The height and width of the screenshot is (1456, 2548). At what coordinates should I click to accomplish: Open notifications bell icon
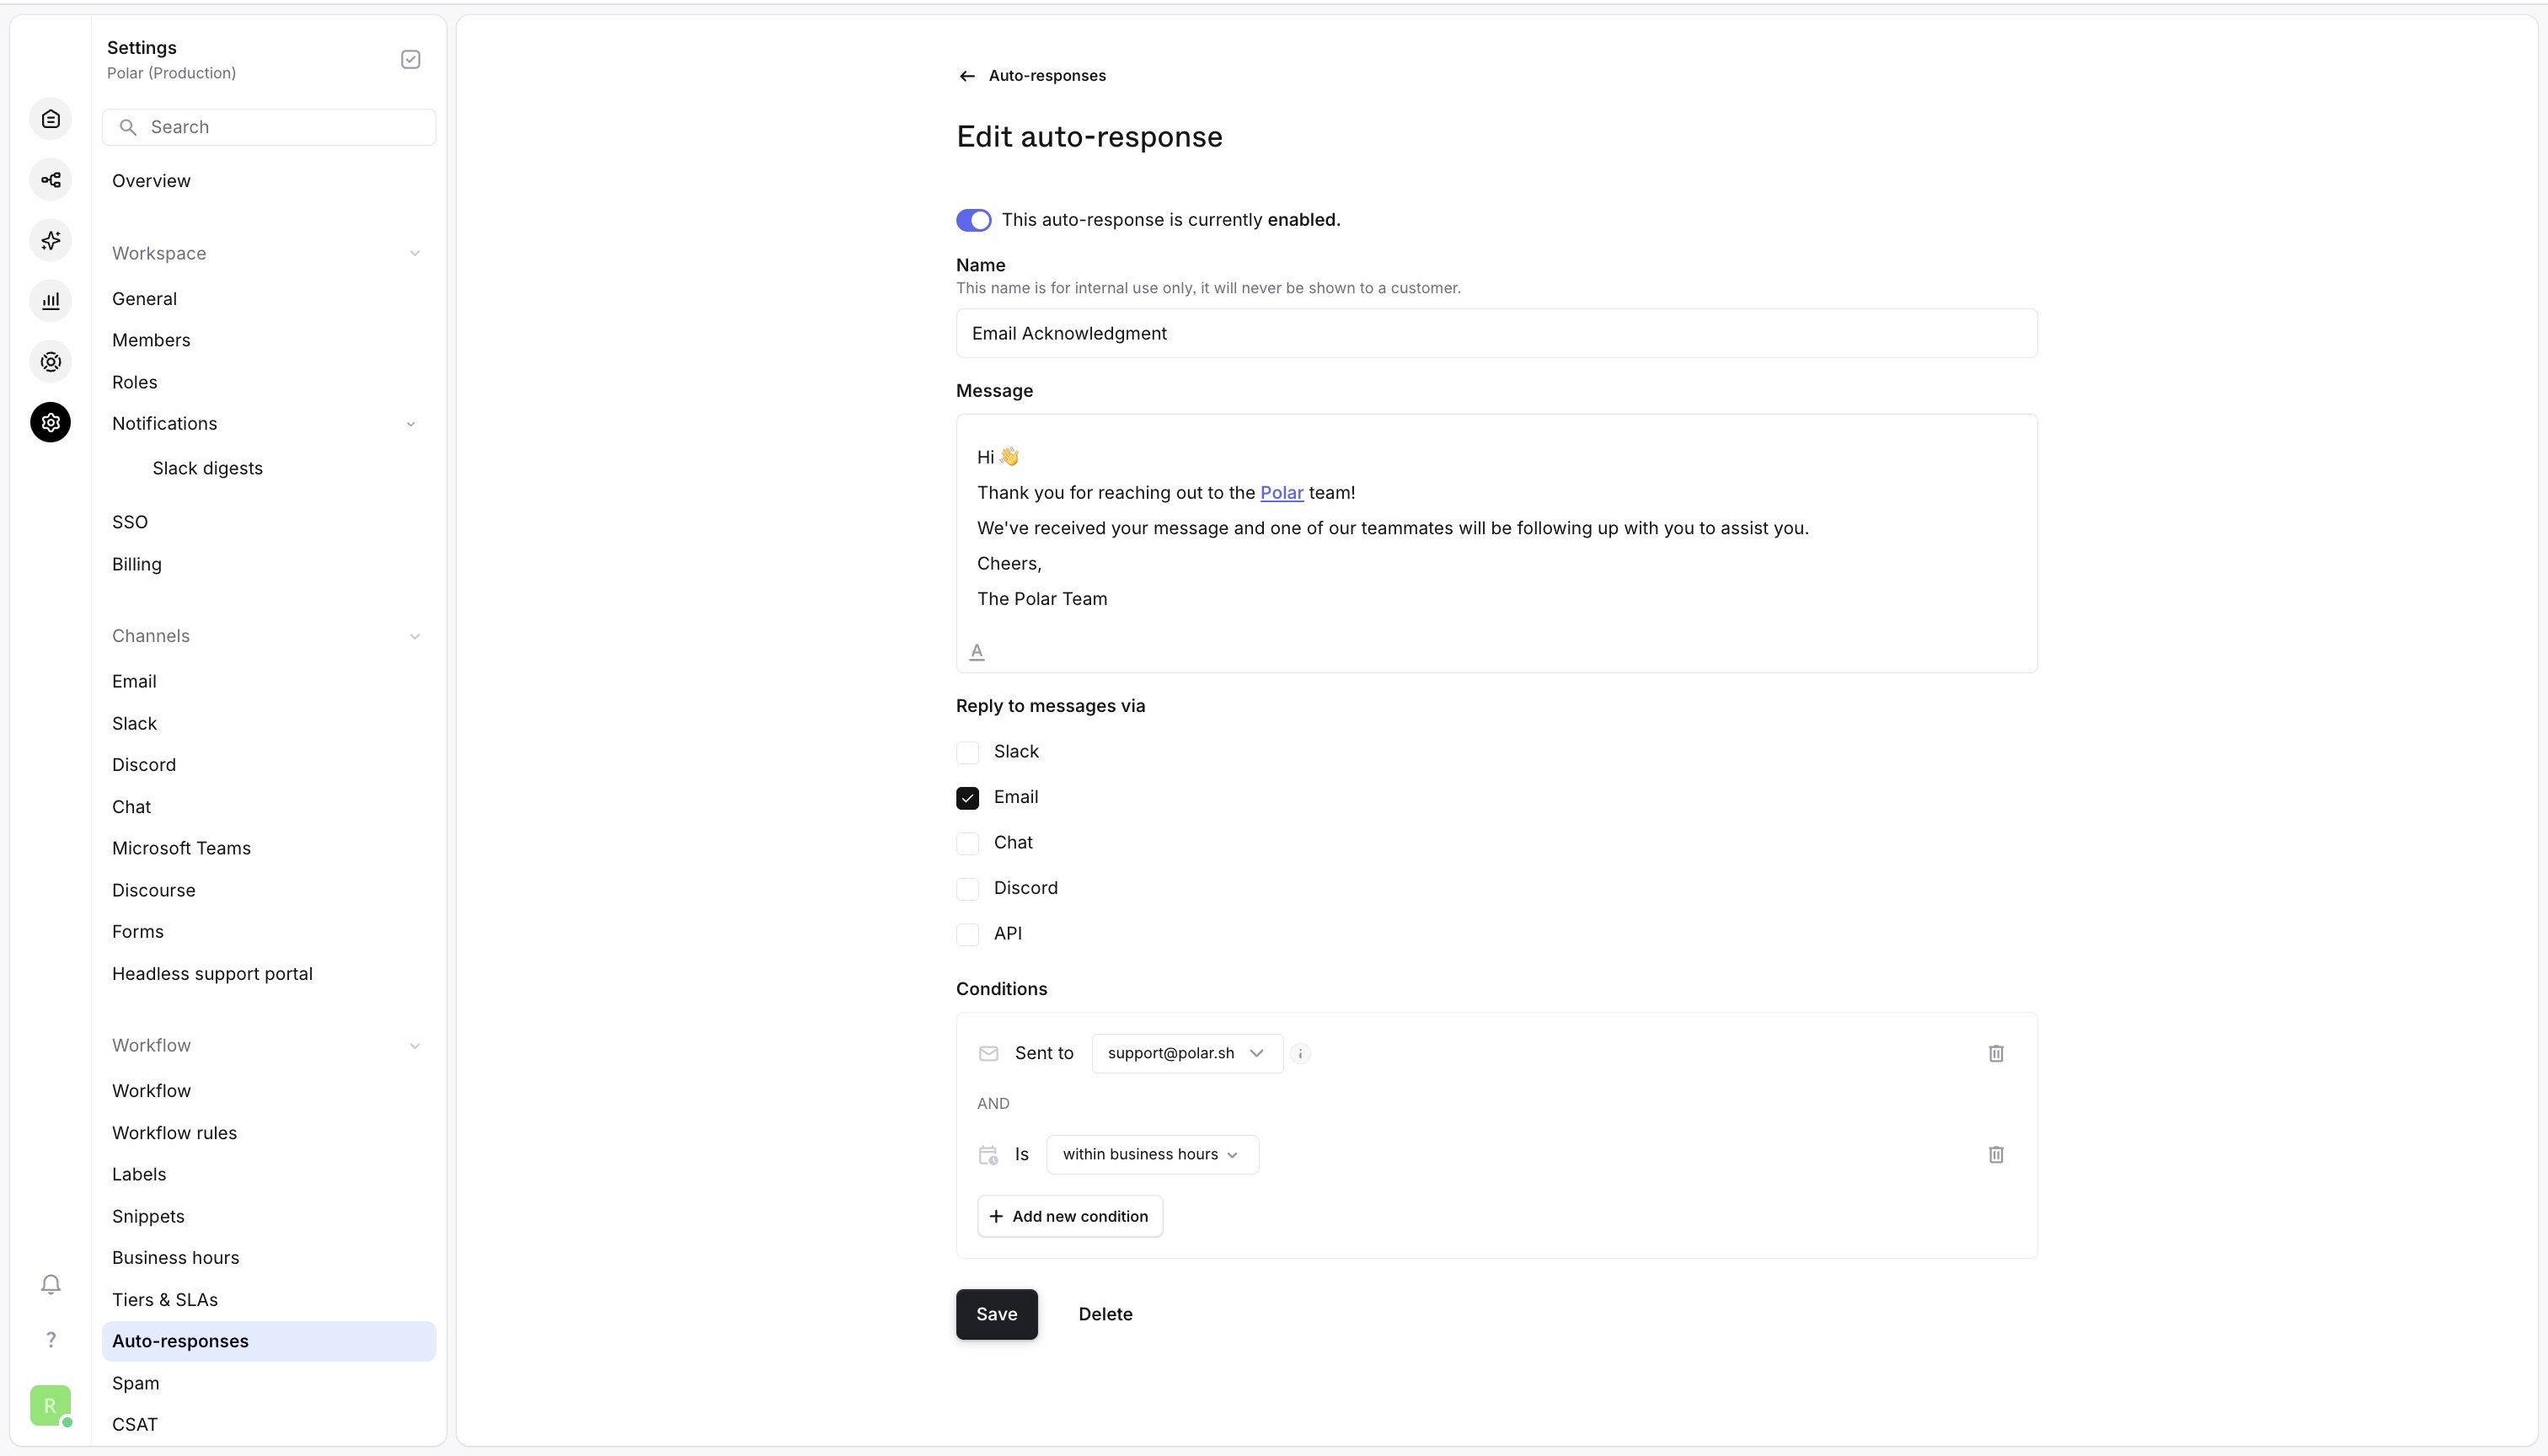51,1284
